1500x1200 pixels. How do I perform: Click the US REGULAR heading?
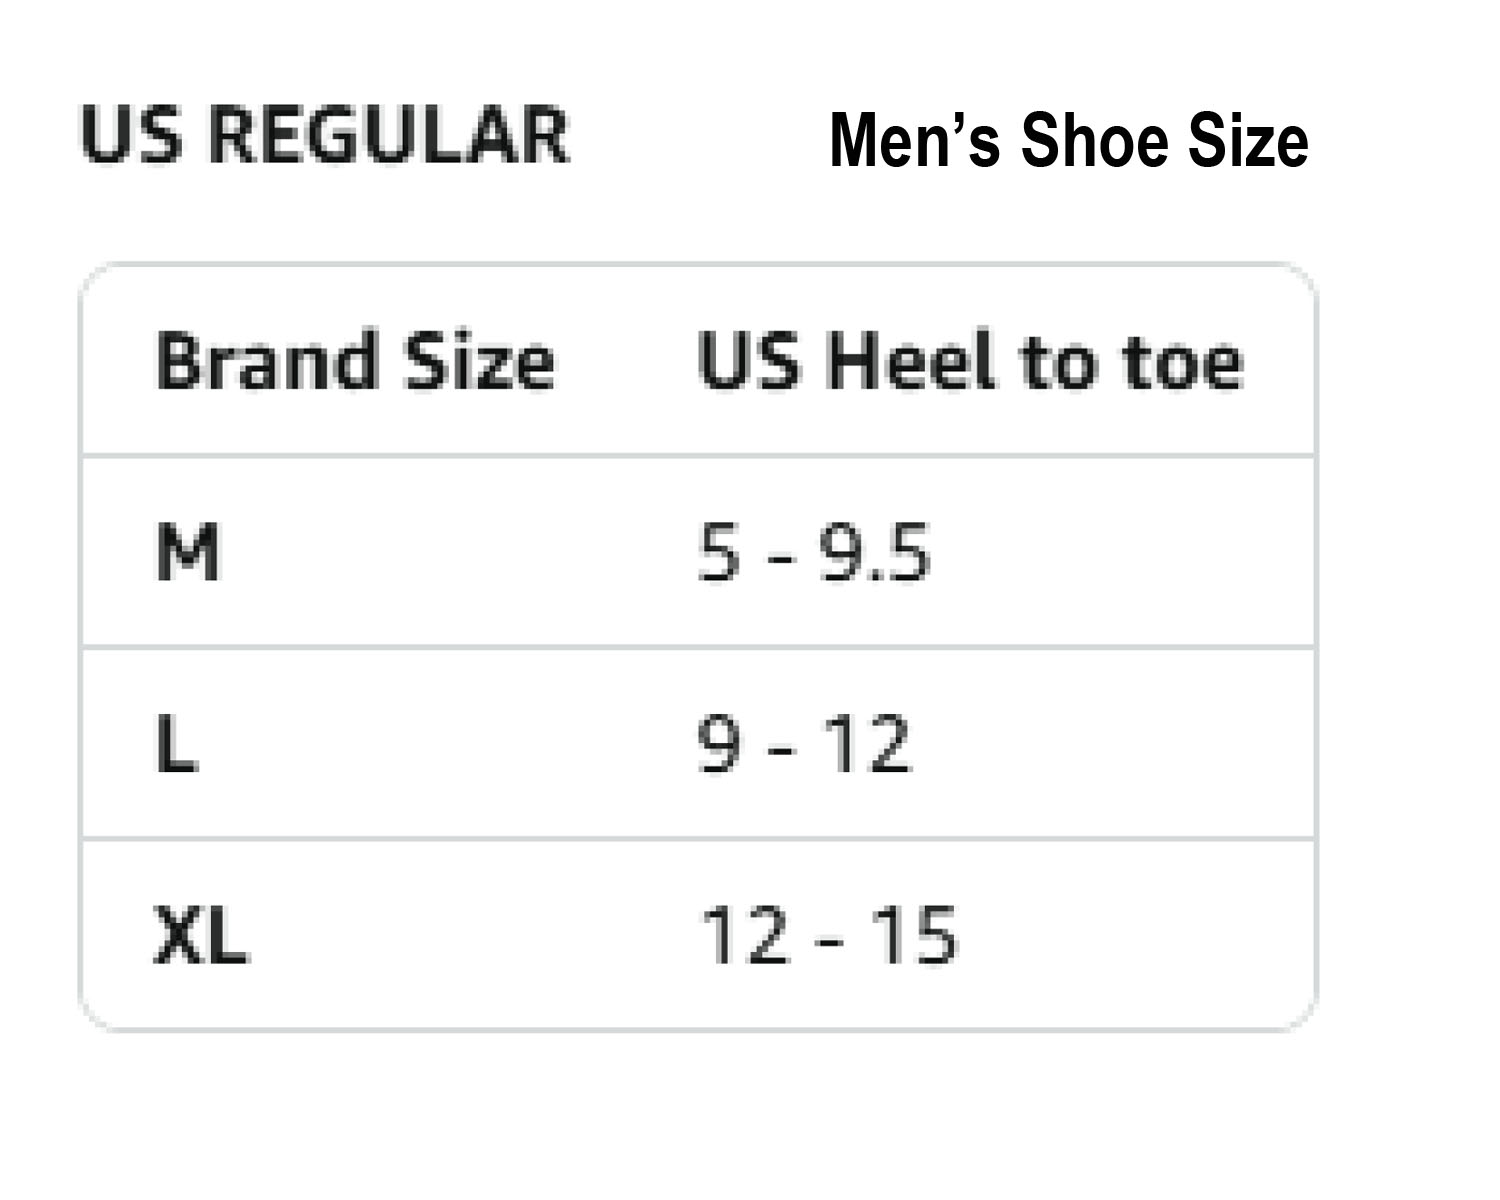pos(325,135)
